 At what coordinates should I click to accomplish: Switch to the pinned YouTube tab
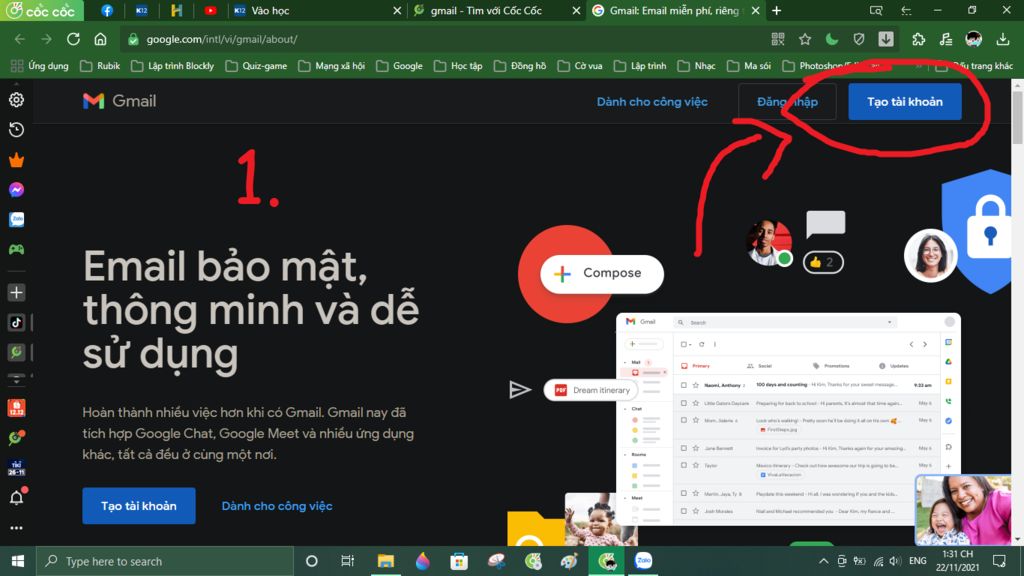(x=210, y=10)
